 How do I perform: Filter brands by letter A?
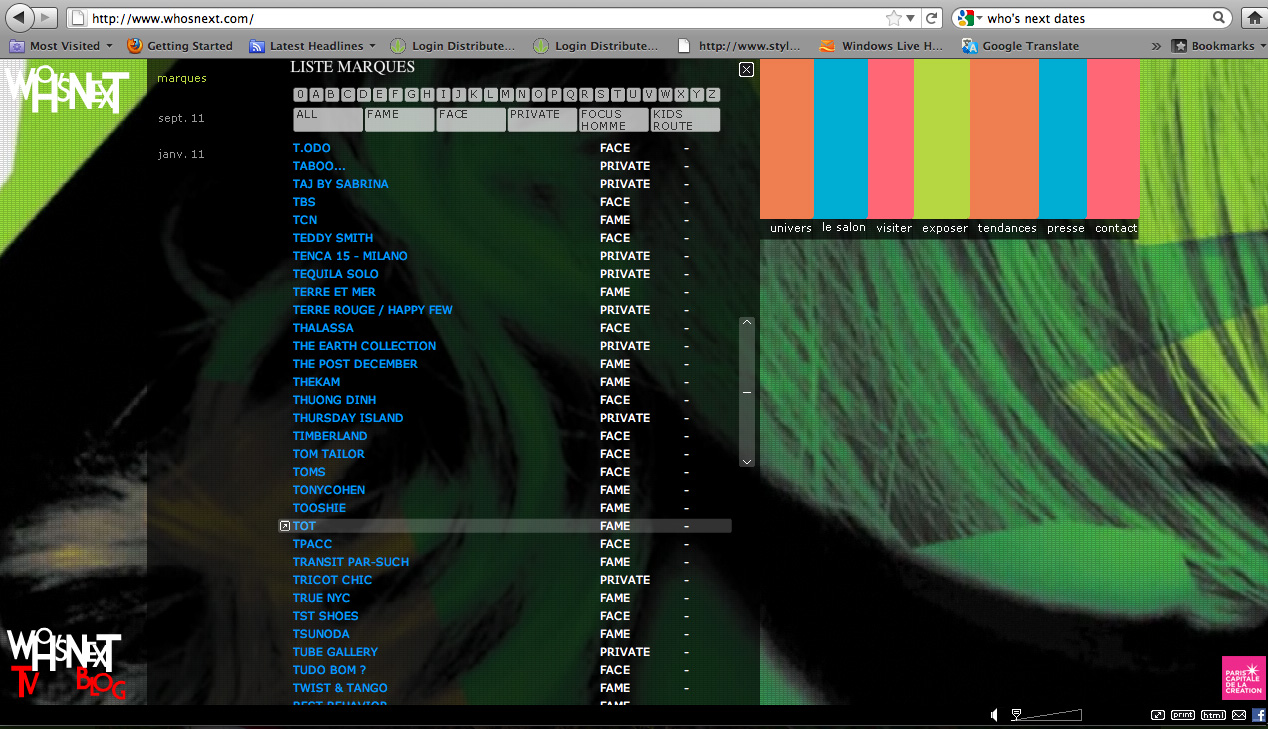[316, 95]
